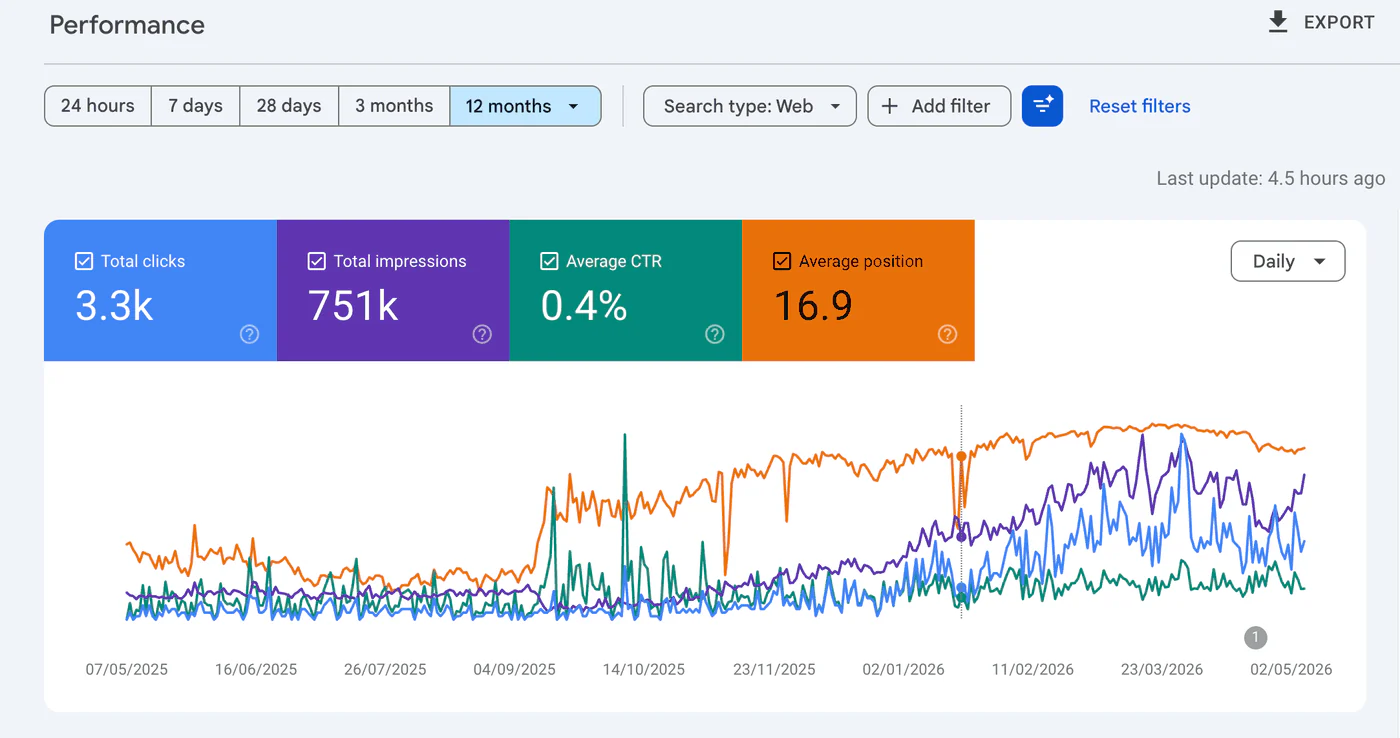The height and width of the screenshot is (738, 1400).
Task: Click the help icon on Average CTR card
Action: [x=715, y=334]
